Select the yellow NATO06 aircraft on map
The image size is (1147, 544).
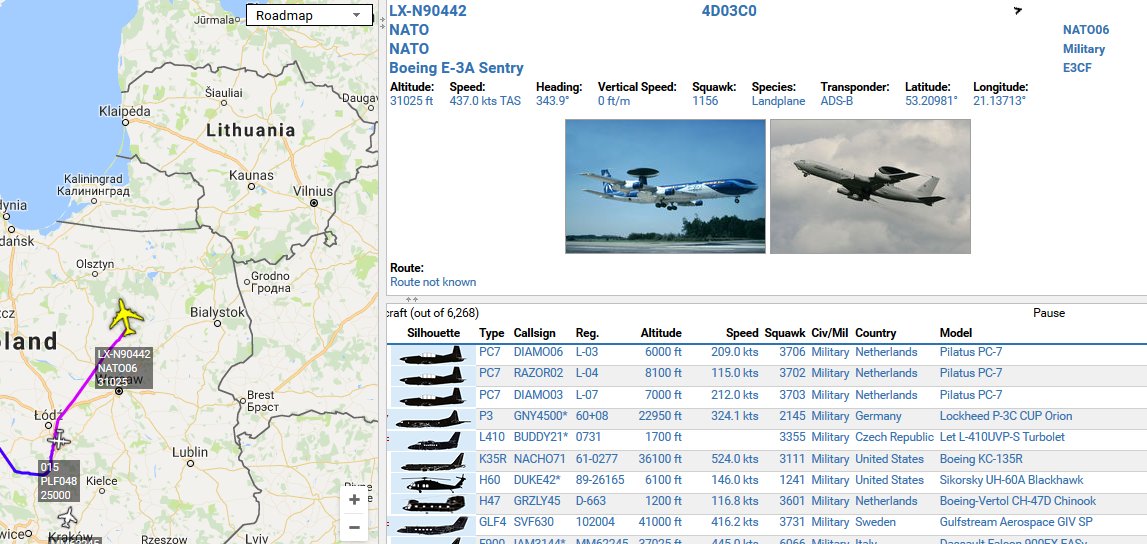(x=127, y=317)
